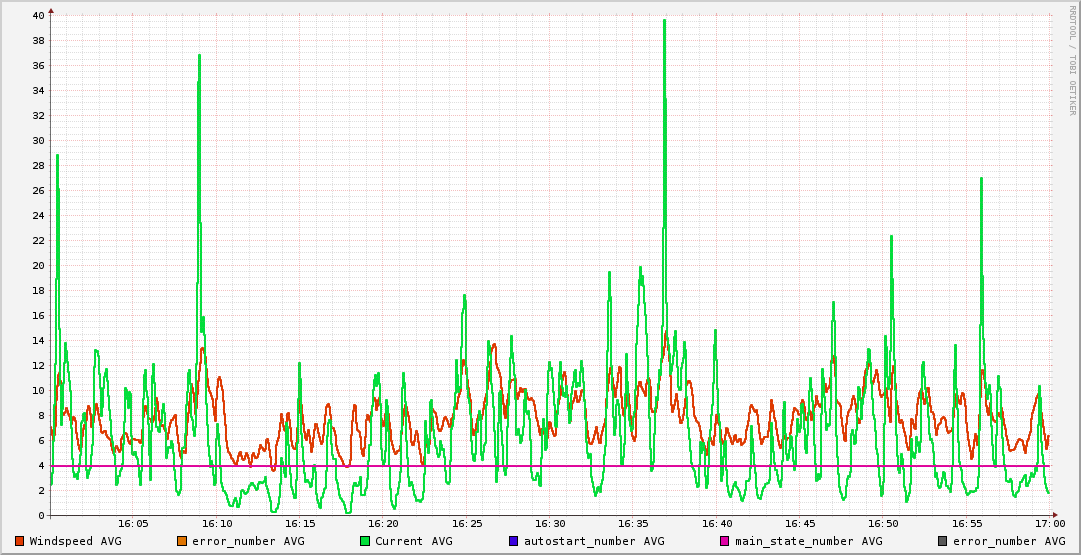Click the tallest green spike's peak near 16:37
1081x555 pixels.
coord(664,20)
